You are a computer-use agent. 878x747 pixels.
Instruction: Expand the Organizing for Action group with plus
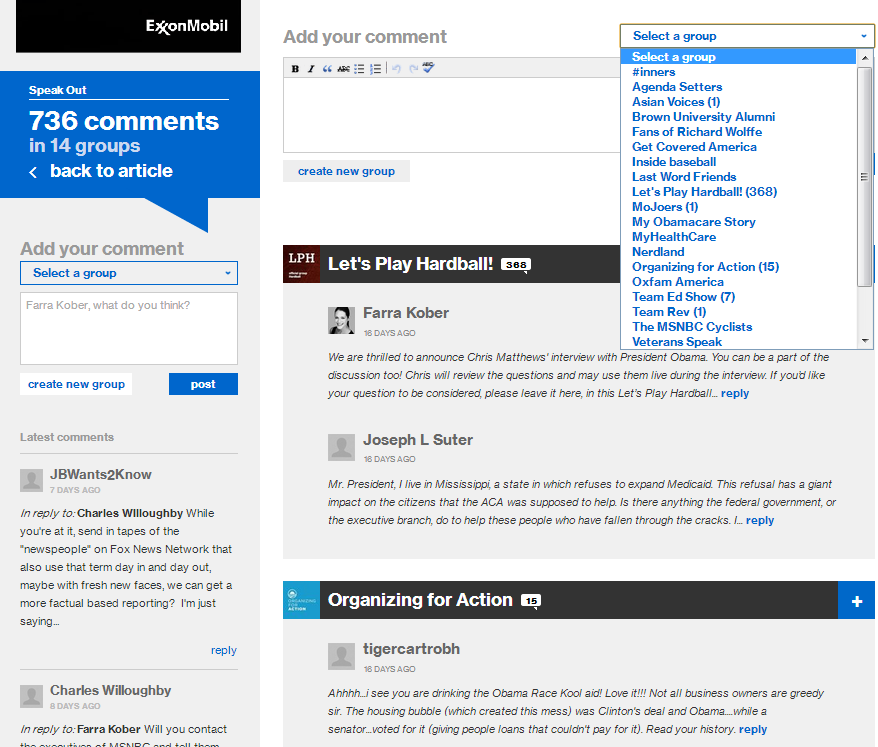tap(856, 601)
